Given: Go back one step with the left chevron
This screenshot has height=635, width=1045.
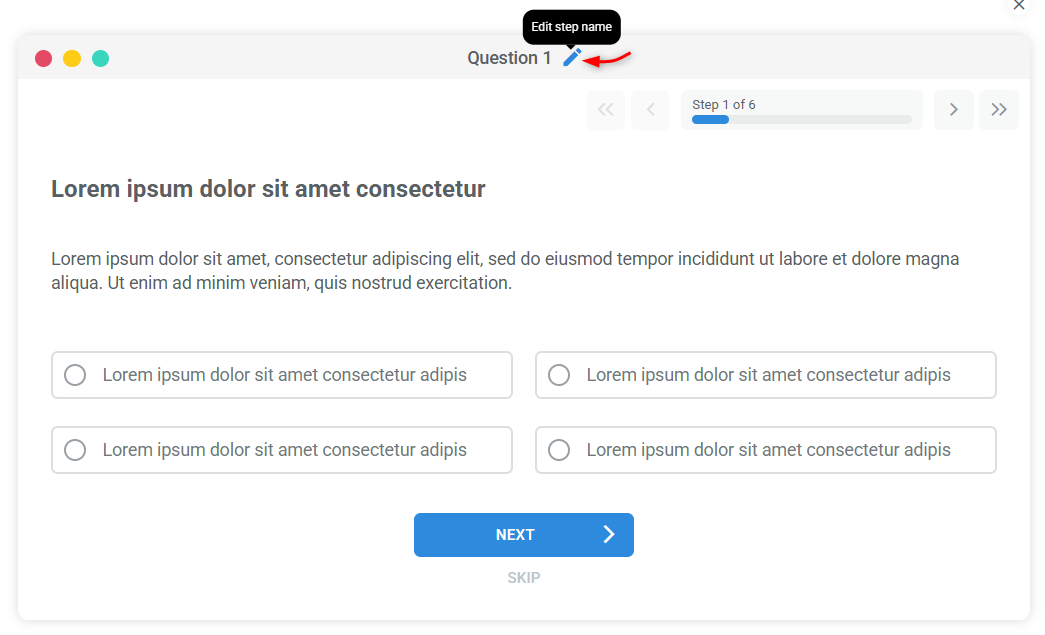Looking at the screenshot, I should tap(650, 110).
